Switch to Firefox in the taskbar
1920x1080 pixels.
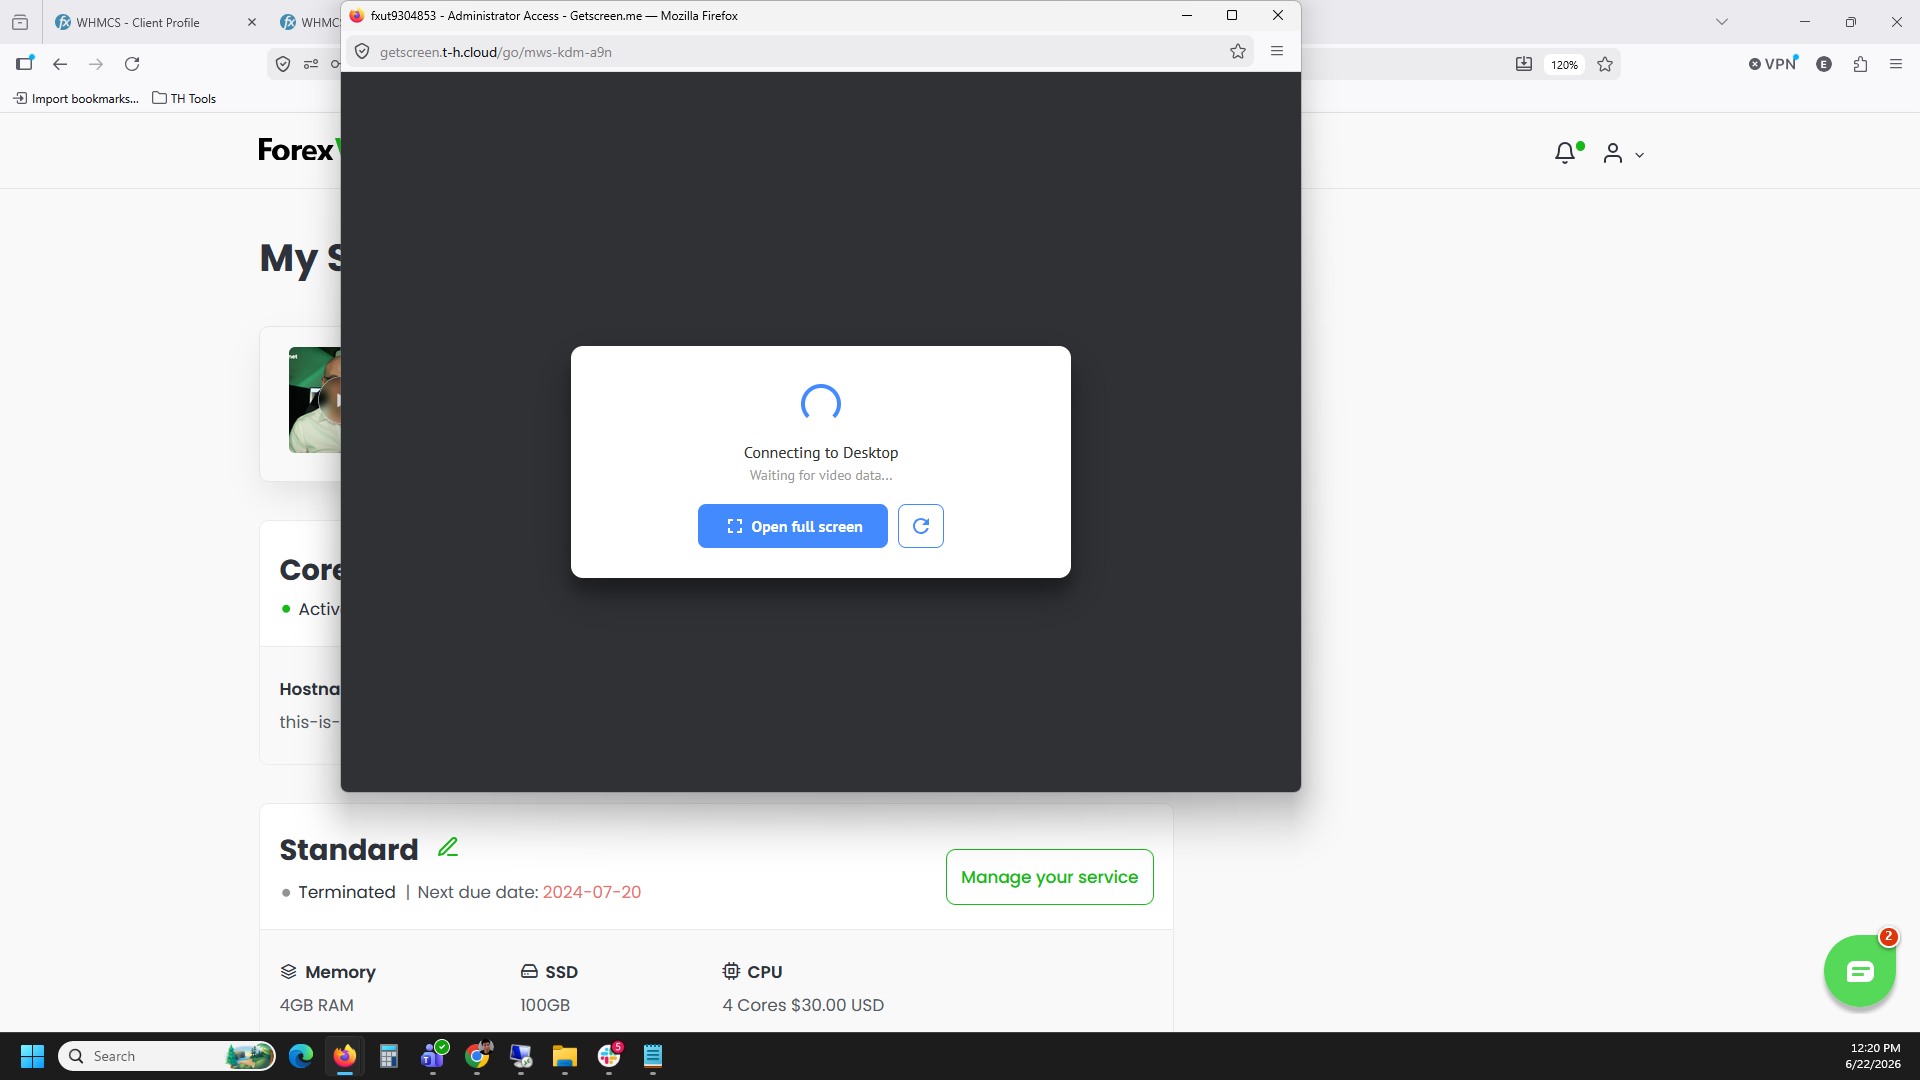coord(345,1056)
